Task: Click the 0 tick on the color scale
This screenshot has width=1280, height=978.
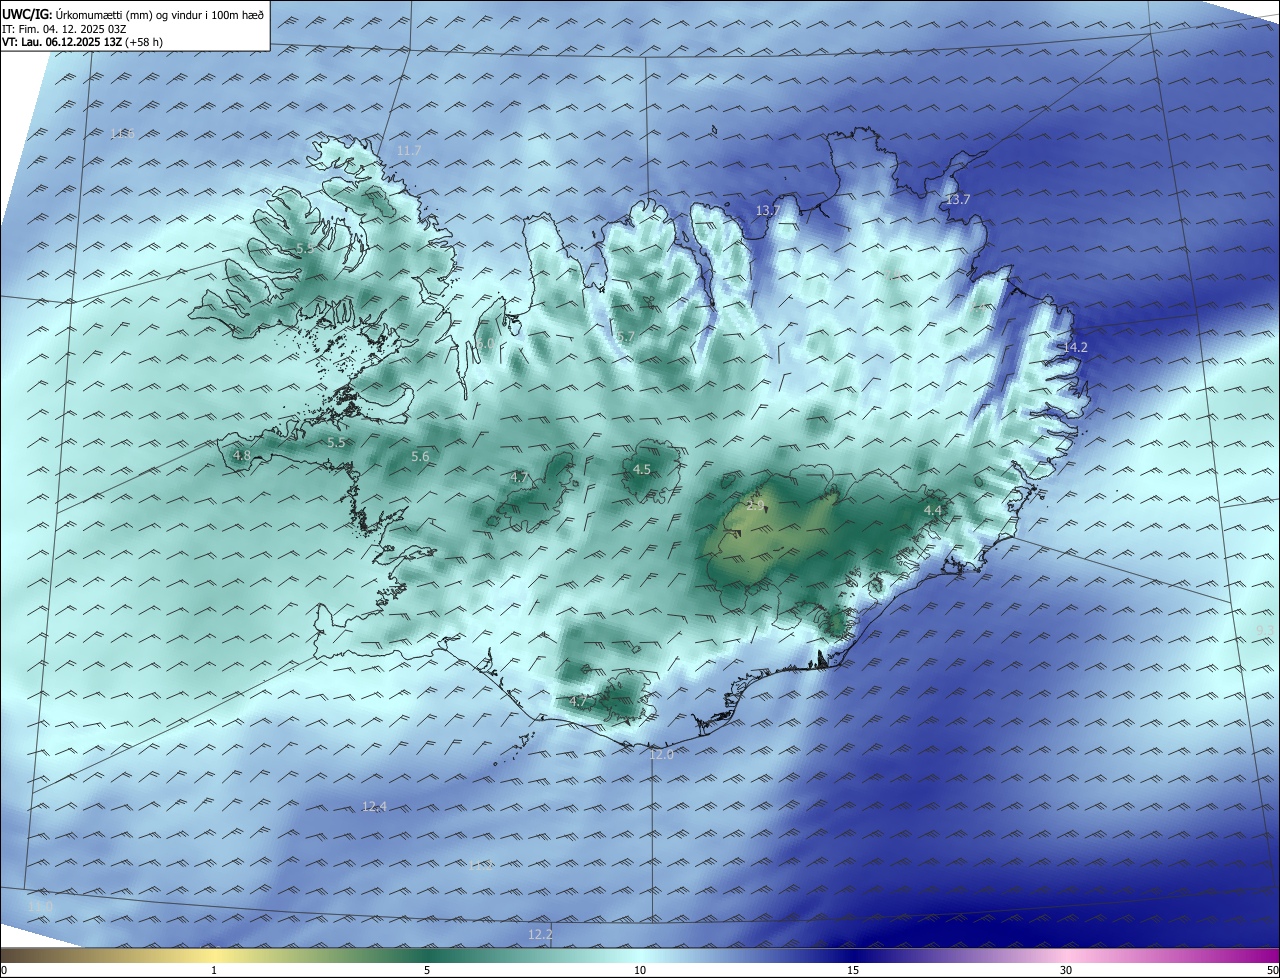Action: point(4,970)
